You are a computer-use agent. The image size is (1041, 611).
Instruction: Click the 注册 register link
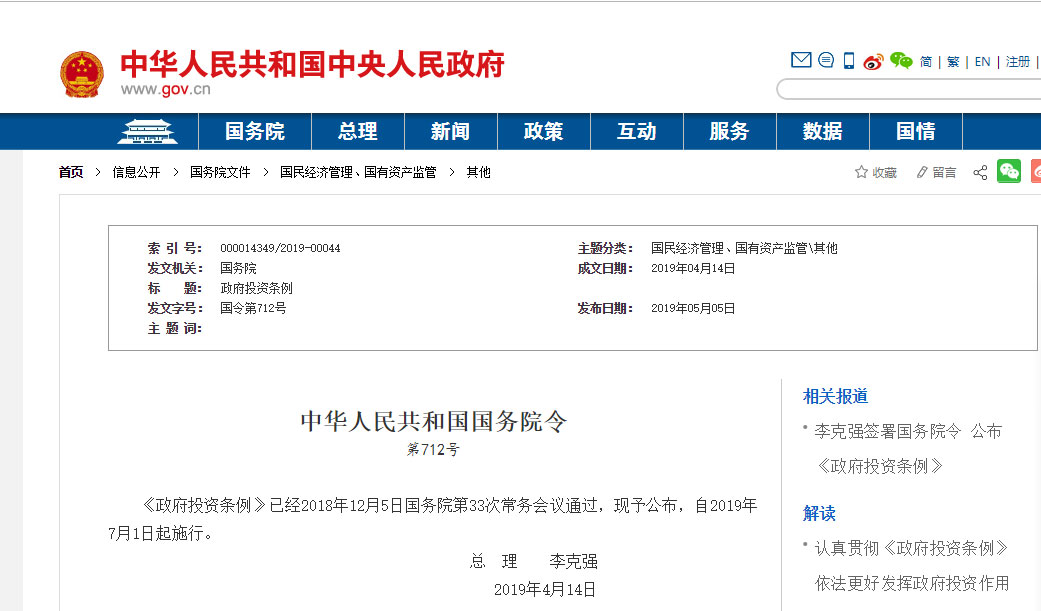[x=1018, y=62]
